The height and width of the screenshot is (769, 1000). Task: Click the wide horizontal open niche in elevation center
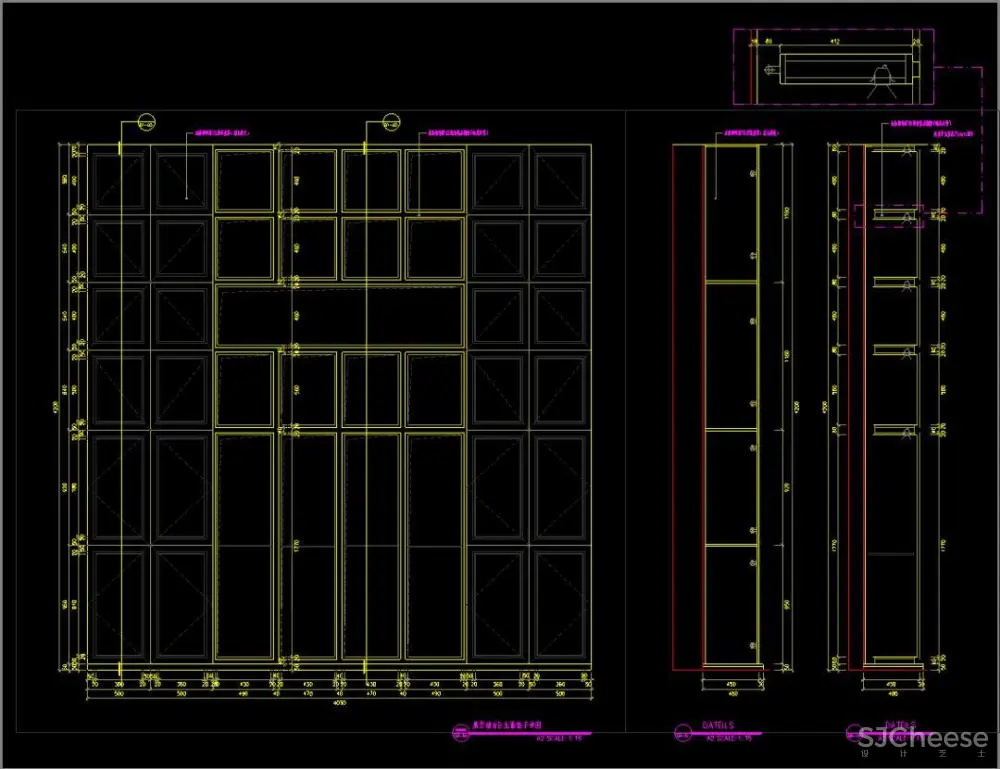(x=340, y=314)
